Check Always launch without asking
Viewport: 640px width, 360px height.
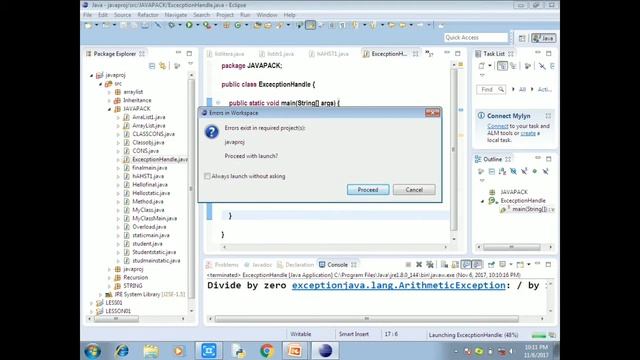tap(207, 176)
